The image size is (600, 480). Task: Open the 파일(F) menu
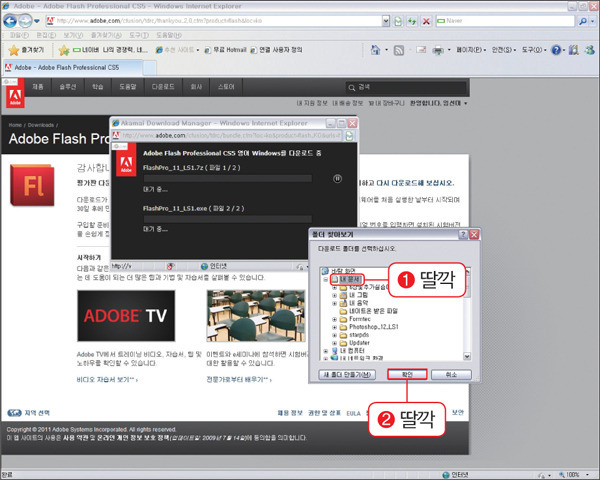(19, 35)
